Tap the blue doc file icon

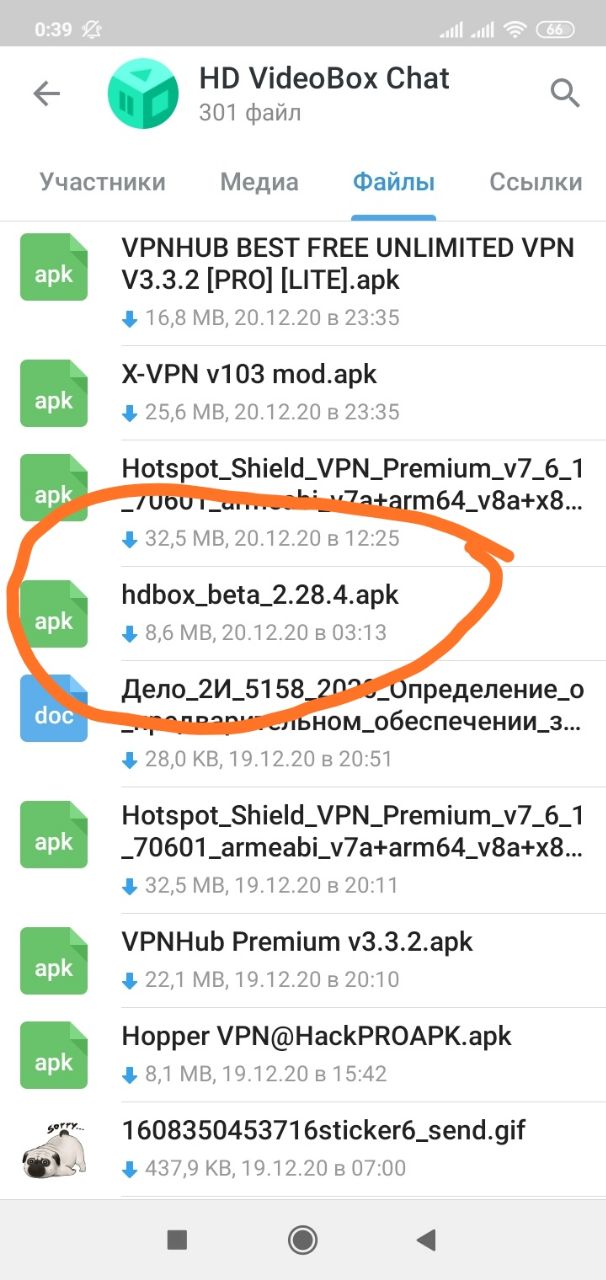(54, 708)
